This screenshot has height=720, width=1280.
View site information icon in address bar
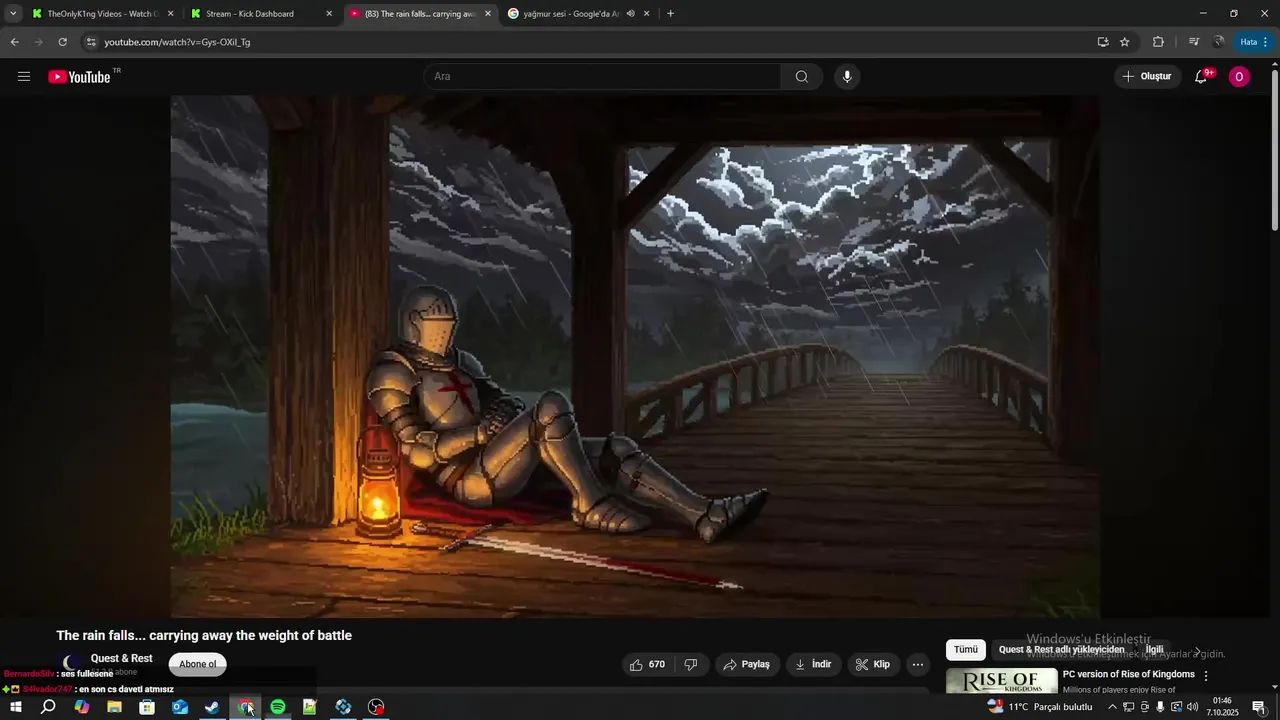91,42
